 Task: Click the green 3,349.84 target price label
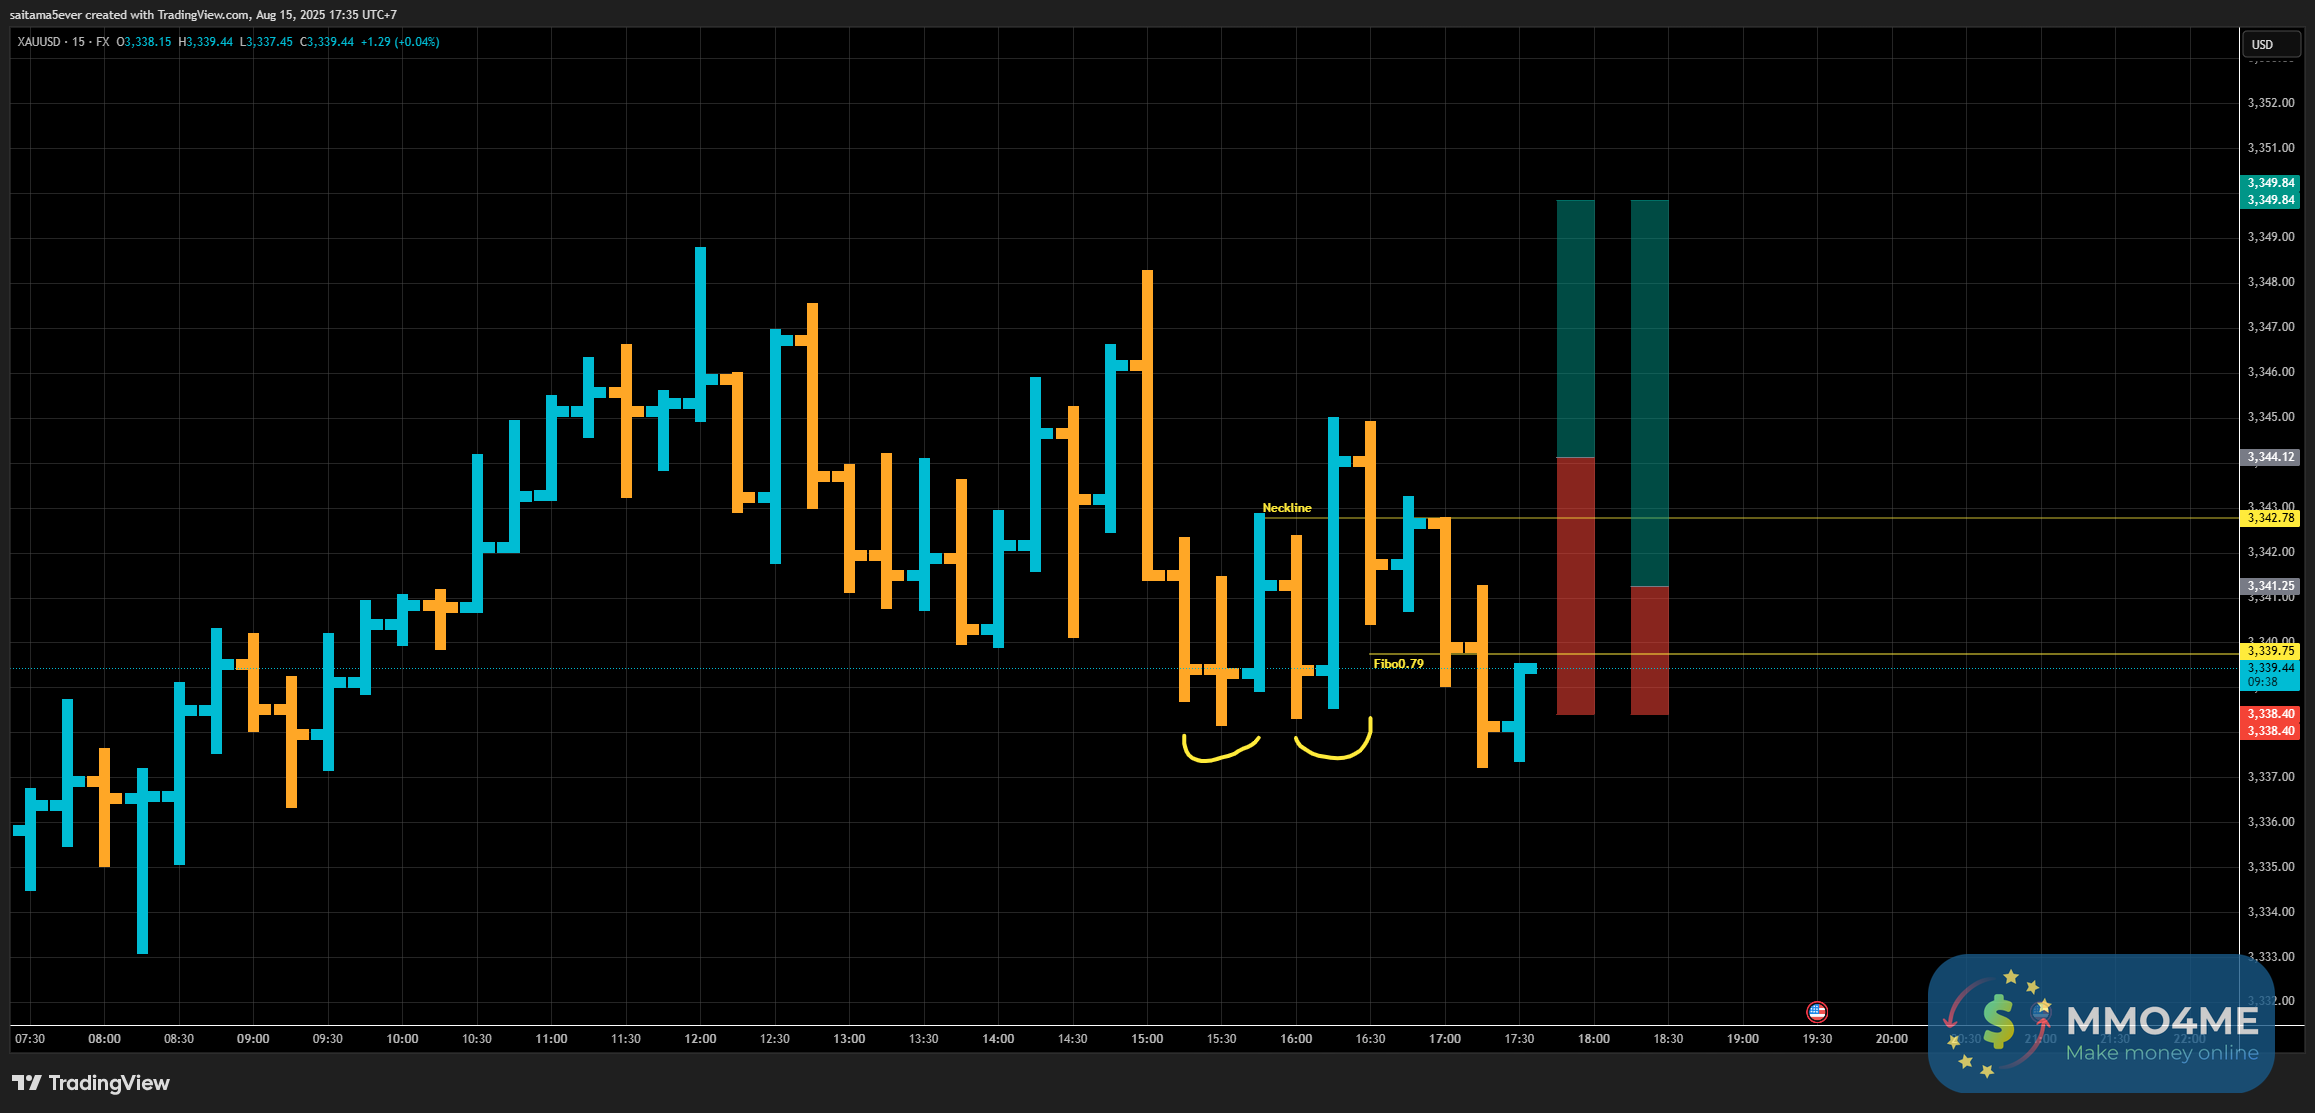point(2270,183)
